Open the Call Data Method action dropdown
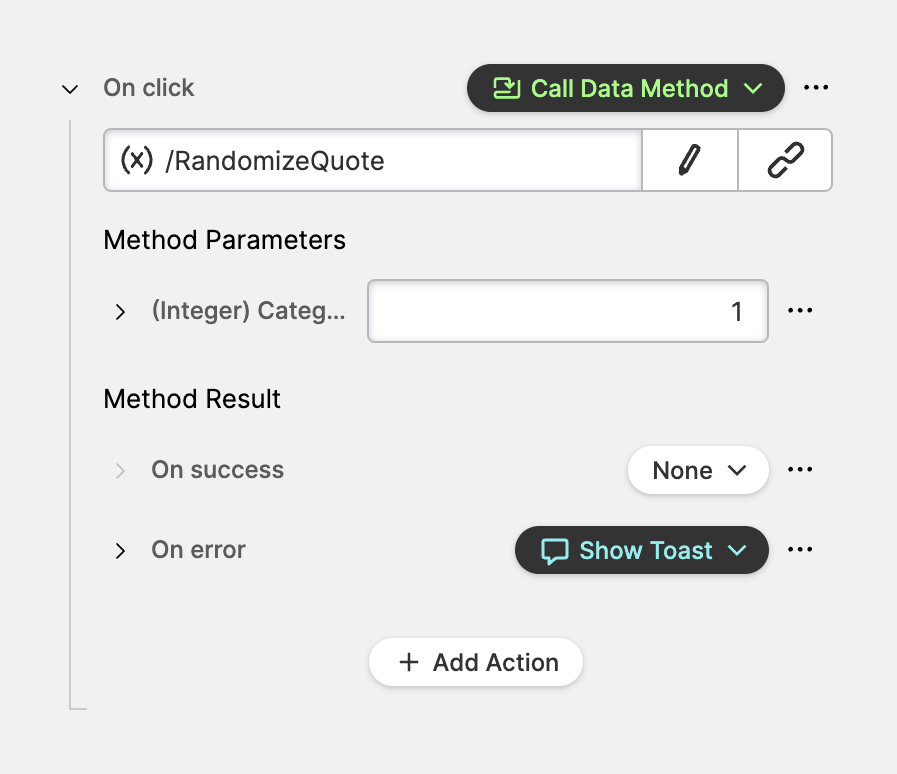Screen dimensions: 897x774 click(x=626, y=88)
